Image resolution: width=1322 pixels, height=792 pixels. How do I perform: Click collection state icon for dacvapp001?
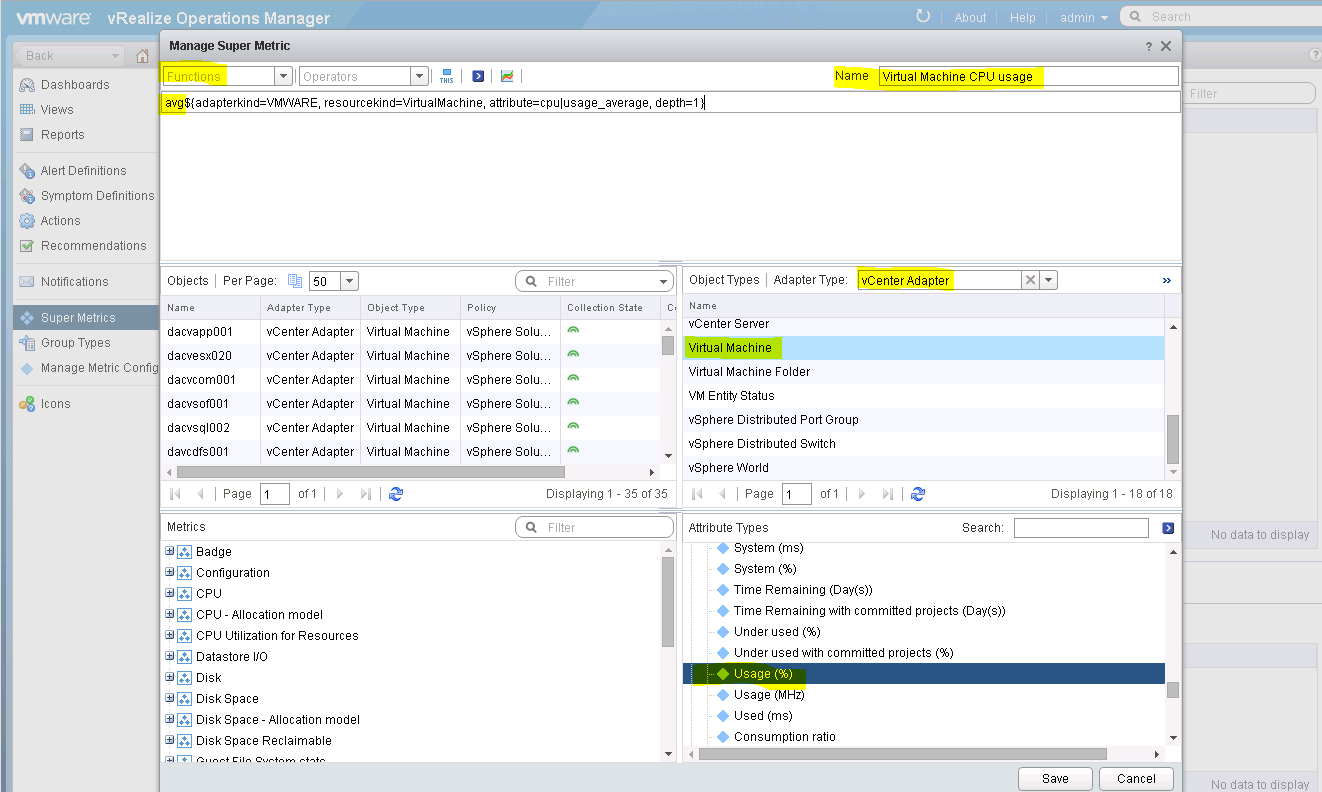[573, 331]
